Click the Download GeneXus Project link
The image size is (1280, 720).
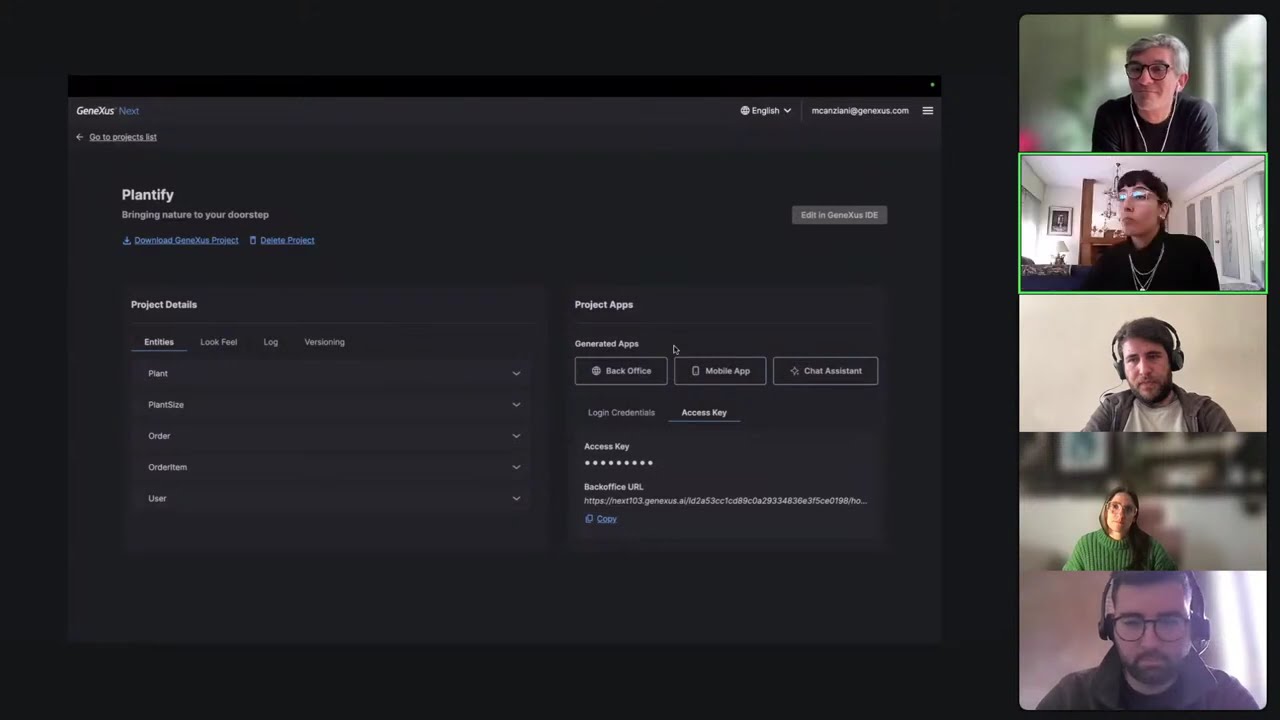[x=186, y=240]
